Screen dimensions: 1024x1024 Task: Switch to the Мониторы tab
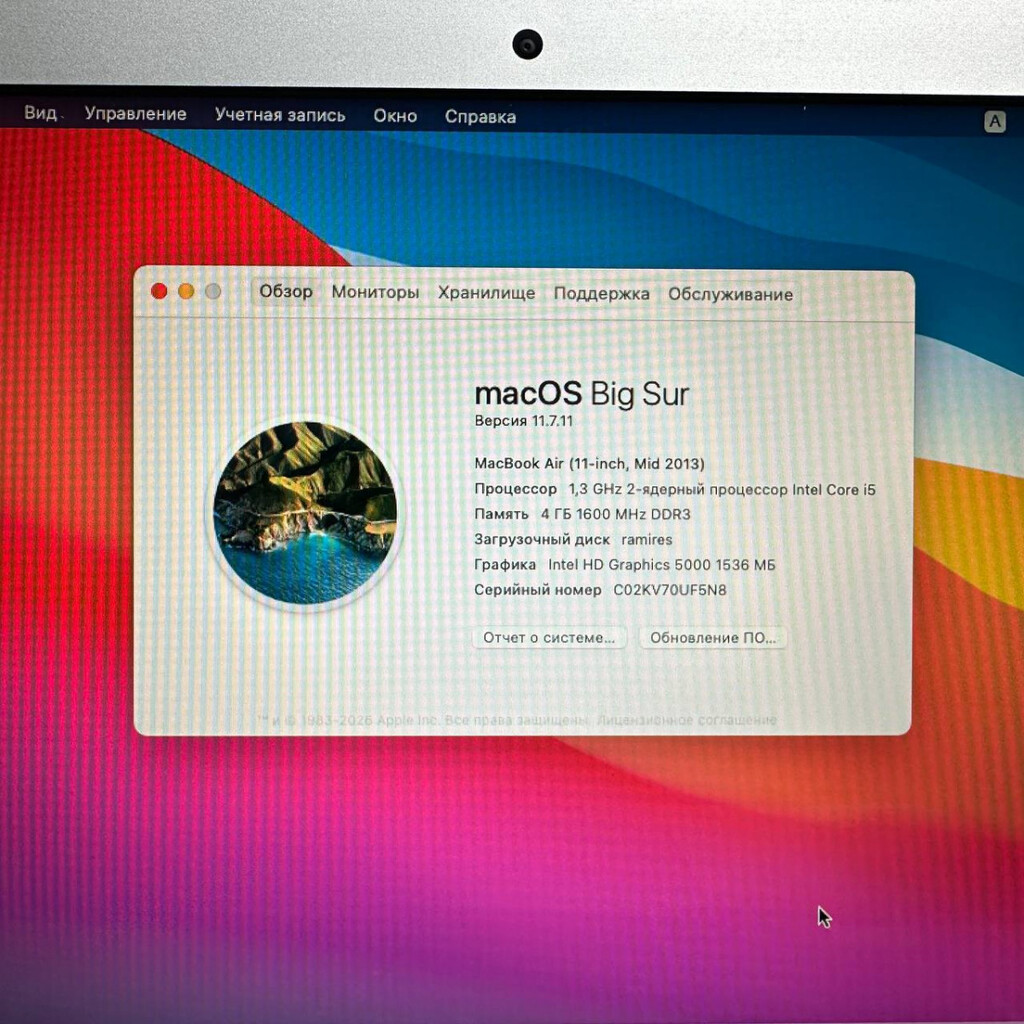pyautogui.click(x=375, y=293)
